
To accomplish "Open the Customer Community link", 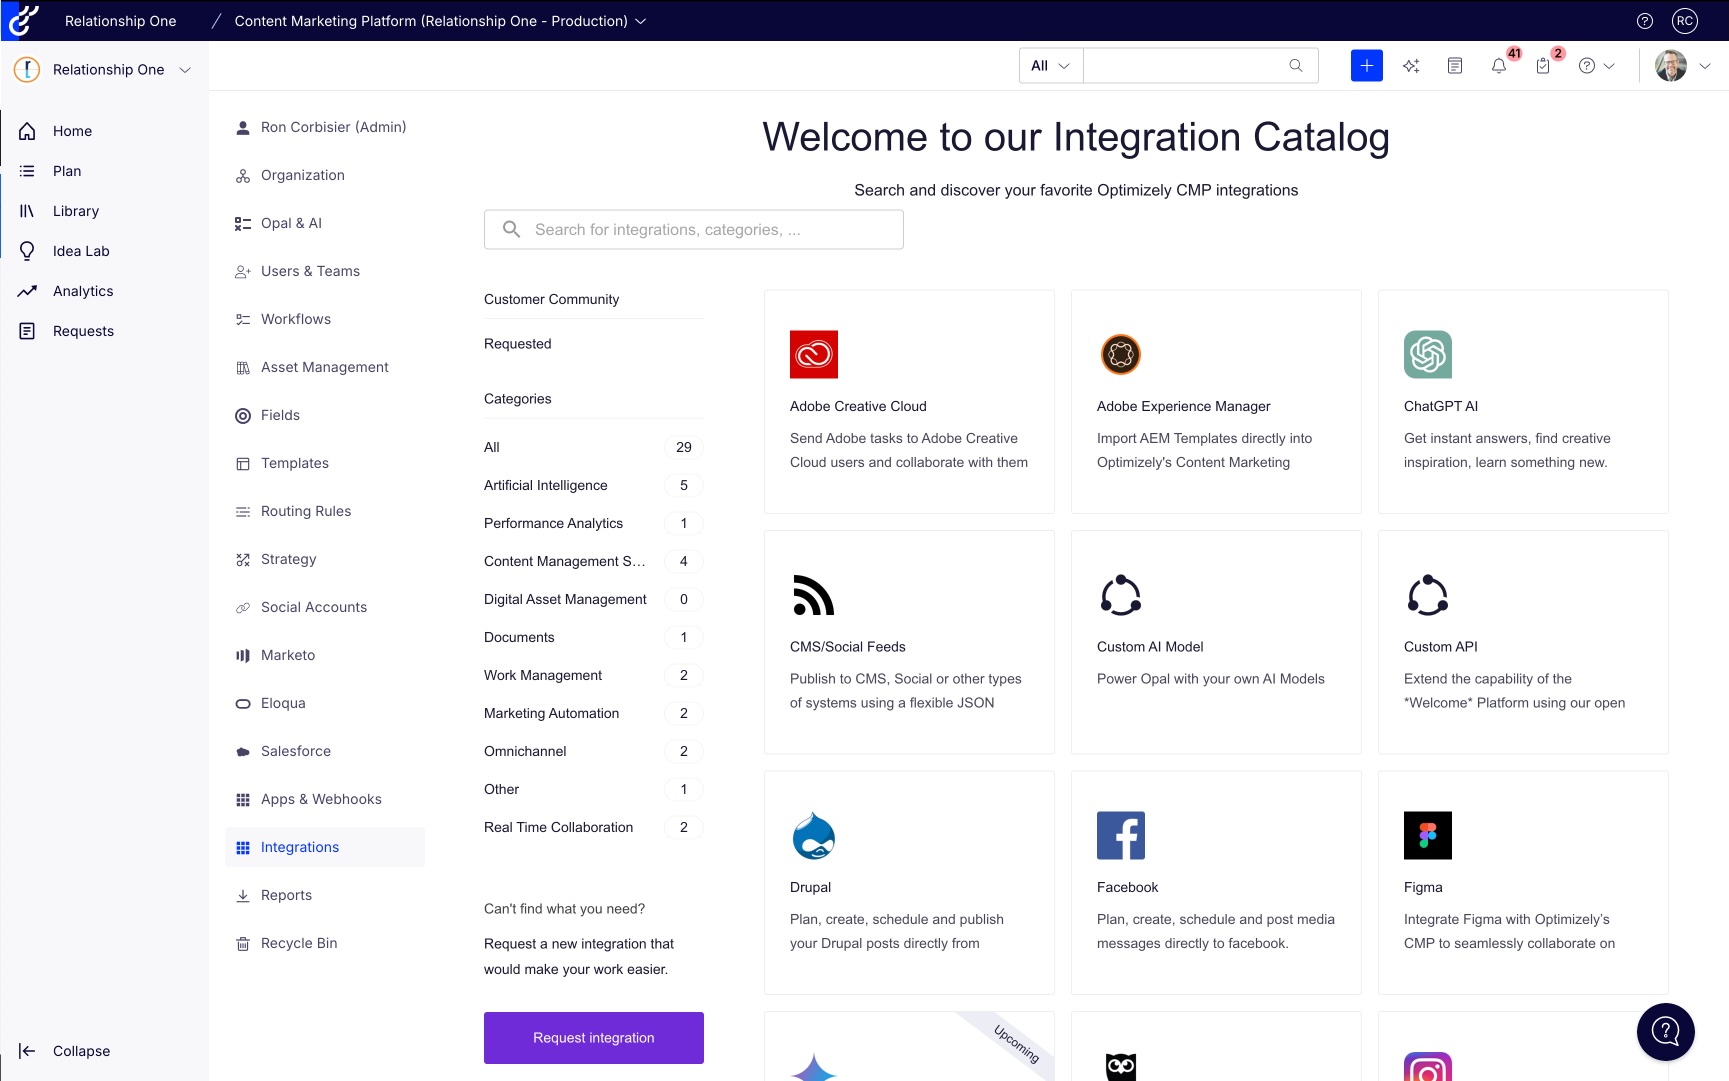I will pos(551,299).
